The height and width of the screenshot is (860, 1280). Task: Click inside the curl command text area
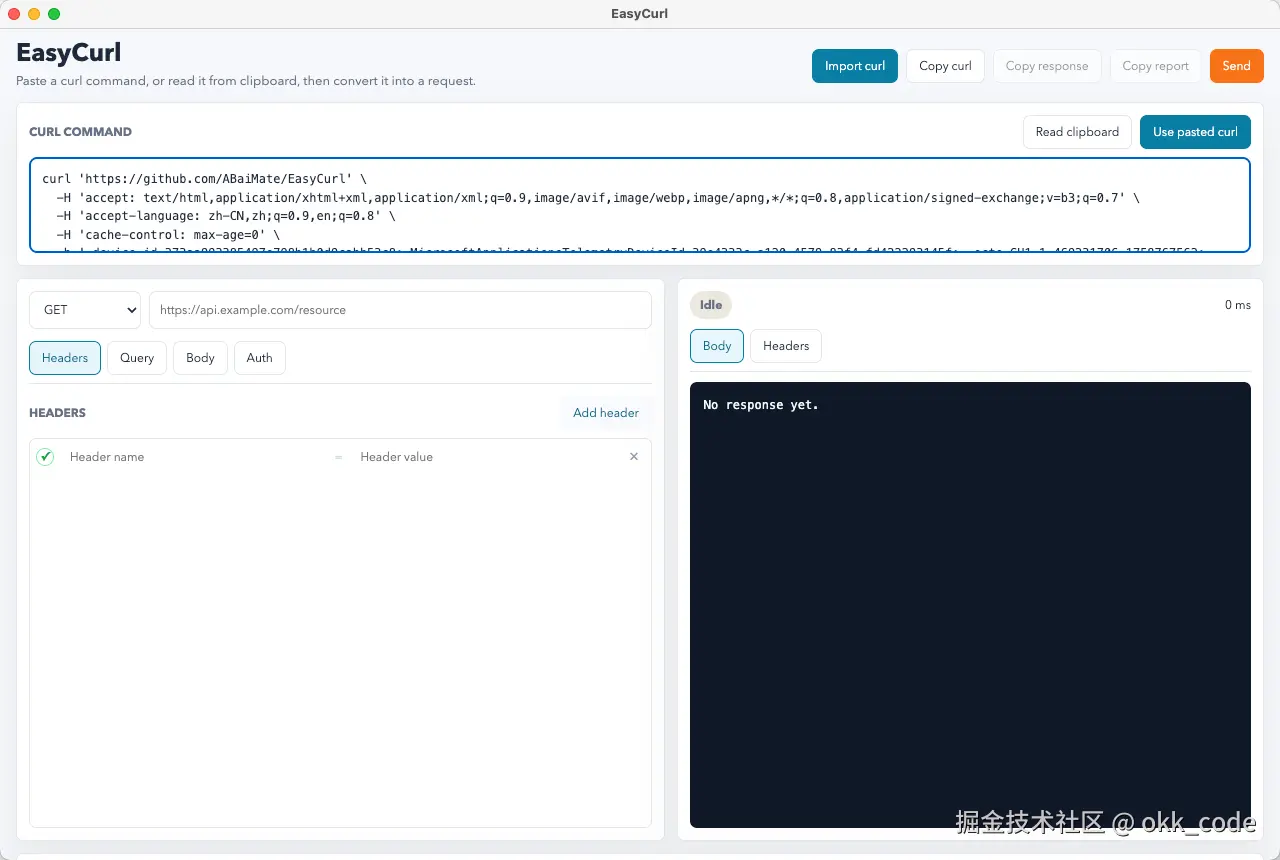coord(640,205)
